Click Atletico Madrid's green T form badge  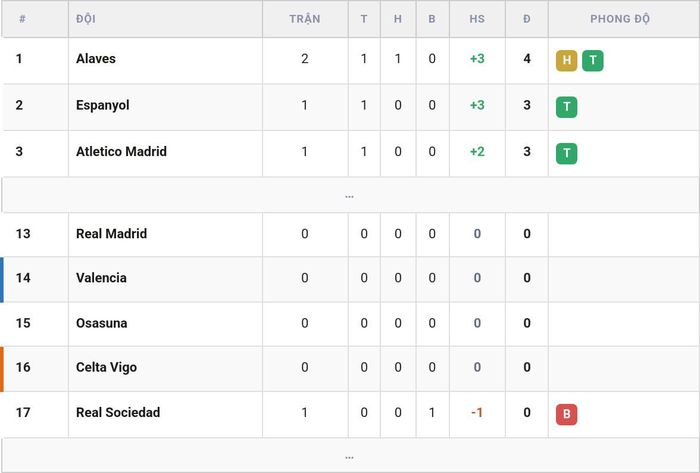(566, 154)
